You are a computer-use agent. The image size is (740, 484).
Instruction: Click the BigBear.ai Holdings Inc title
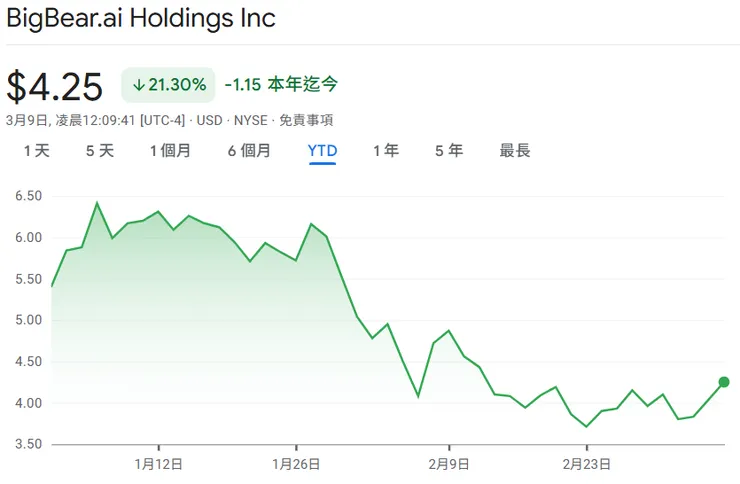pos(141,18)
